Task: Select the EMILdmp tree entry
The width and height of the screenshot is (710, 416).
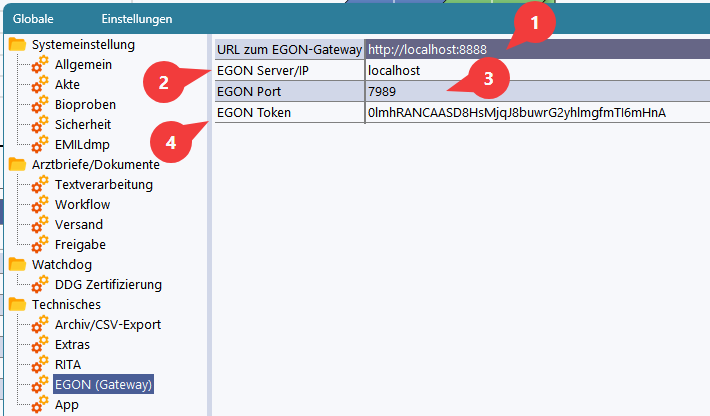Action: coord(82,145)
